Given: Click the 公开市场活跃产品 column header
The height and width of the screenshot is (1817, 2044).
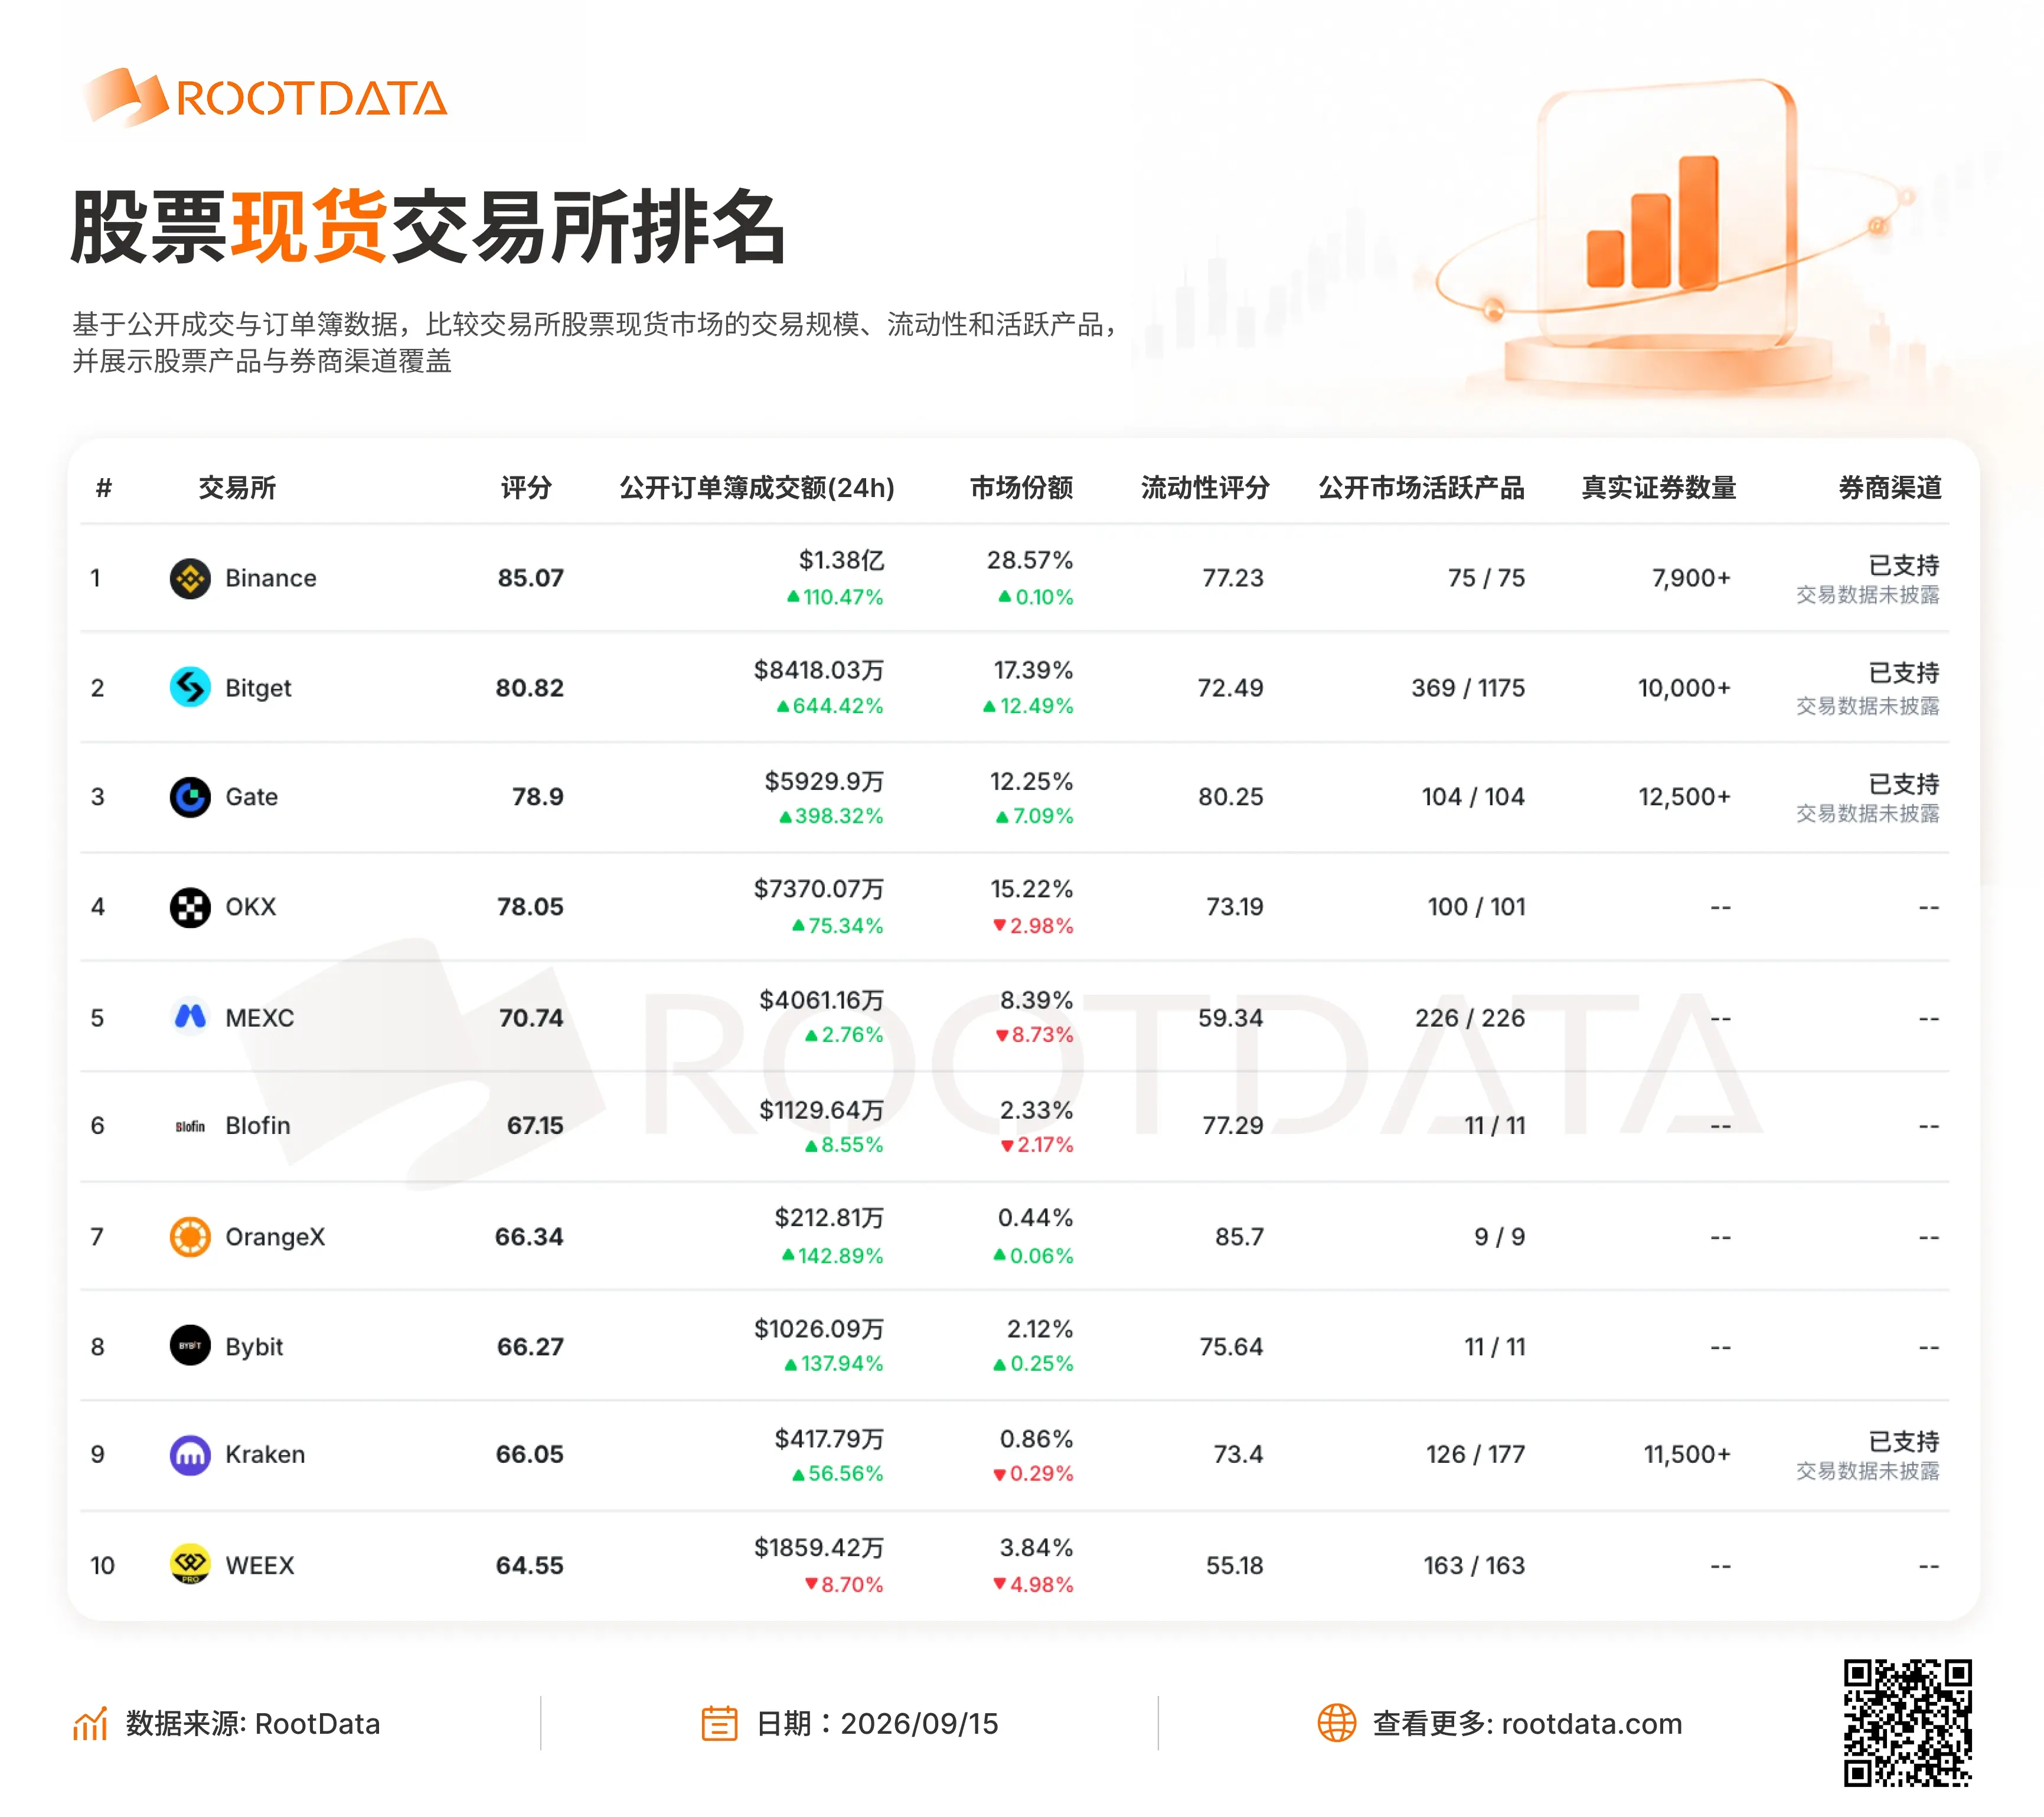Looking at the screenshot, I should click(x=1421, y=488).
